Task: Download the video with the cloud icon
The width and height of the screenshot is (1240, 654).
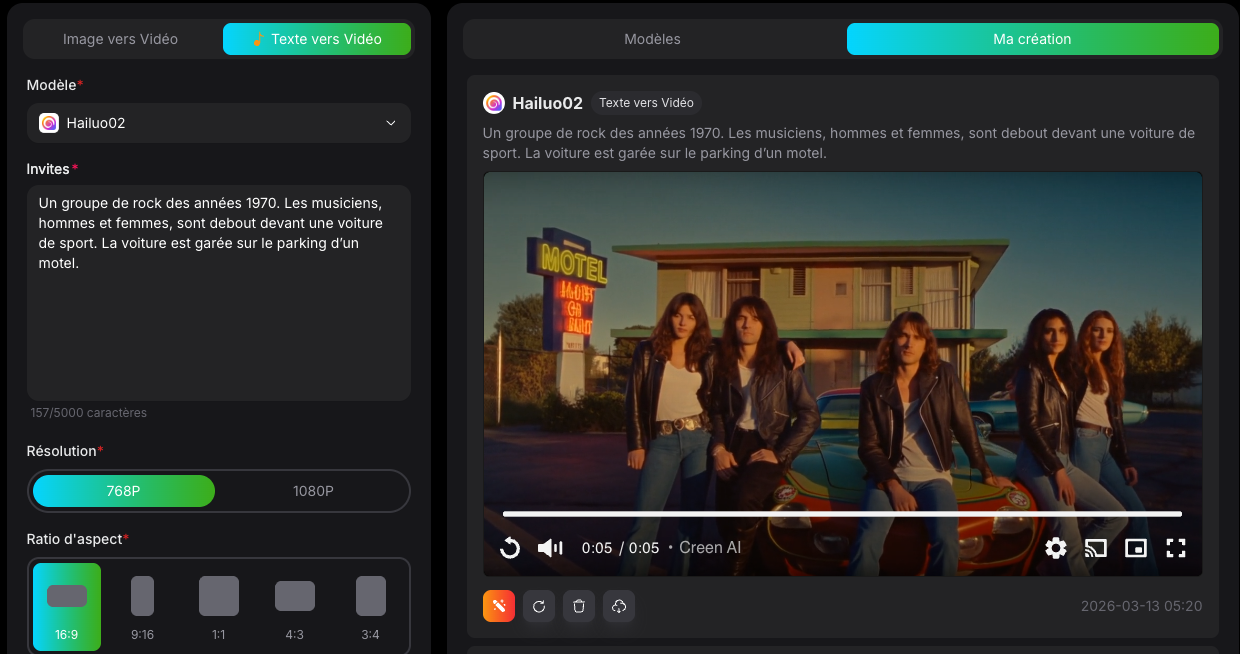Action: pyautogui.click(x=619, y=606)
